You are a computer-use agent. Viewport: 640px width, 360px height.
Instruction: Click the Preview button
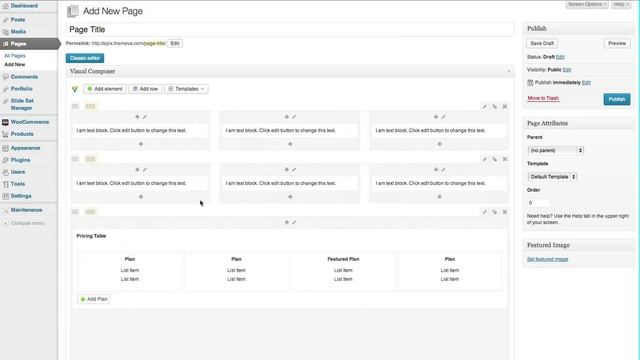(617, 43)
